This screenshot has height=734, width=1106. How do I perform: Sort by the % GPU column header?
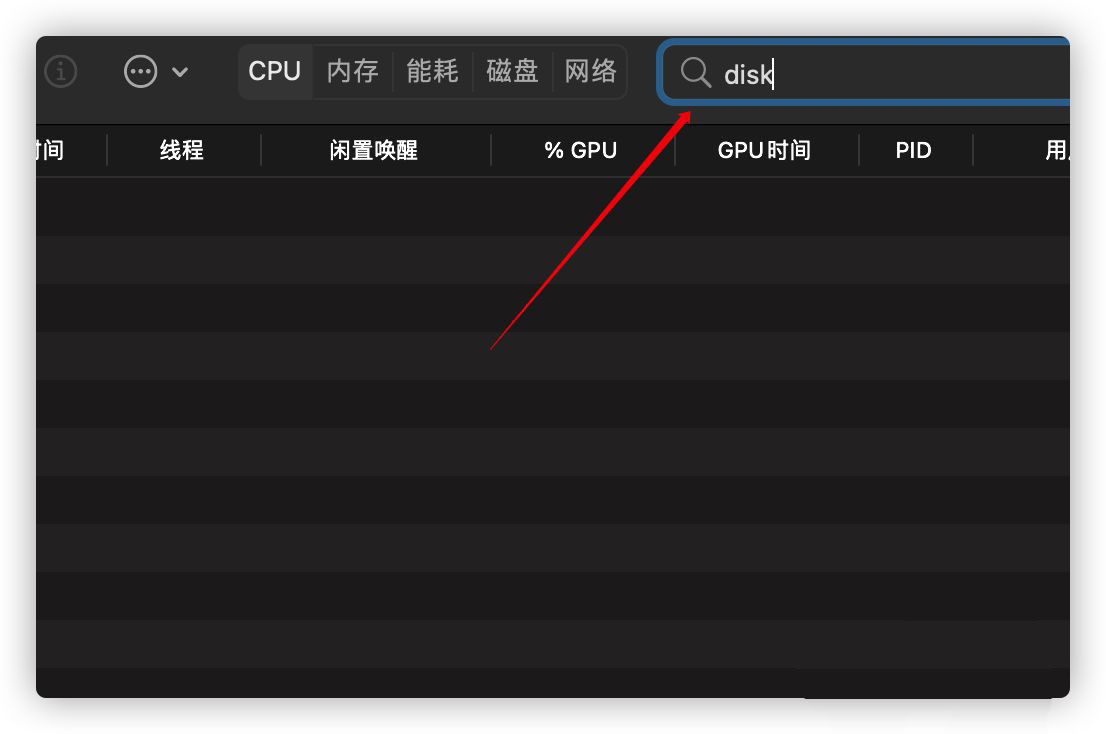[x=581, y=150]
